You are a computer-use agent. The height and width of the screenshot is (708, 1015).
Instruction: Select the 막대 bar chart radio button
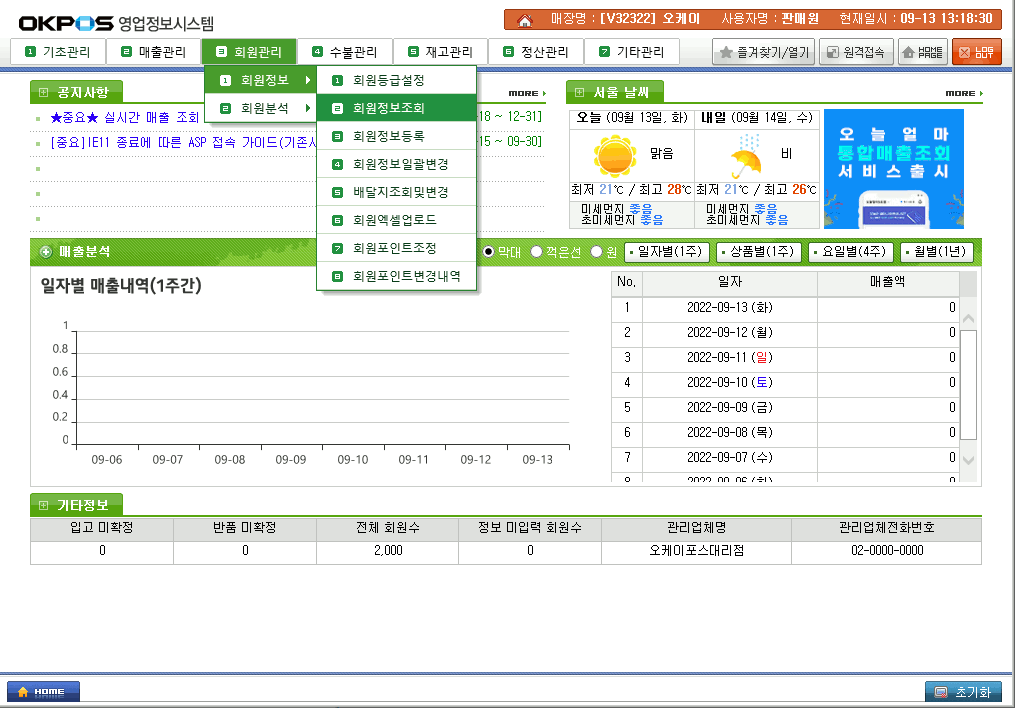coord(489,252)
